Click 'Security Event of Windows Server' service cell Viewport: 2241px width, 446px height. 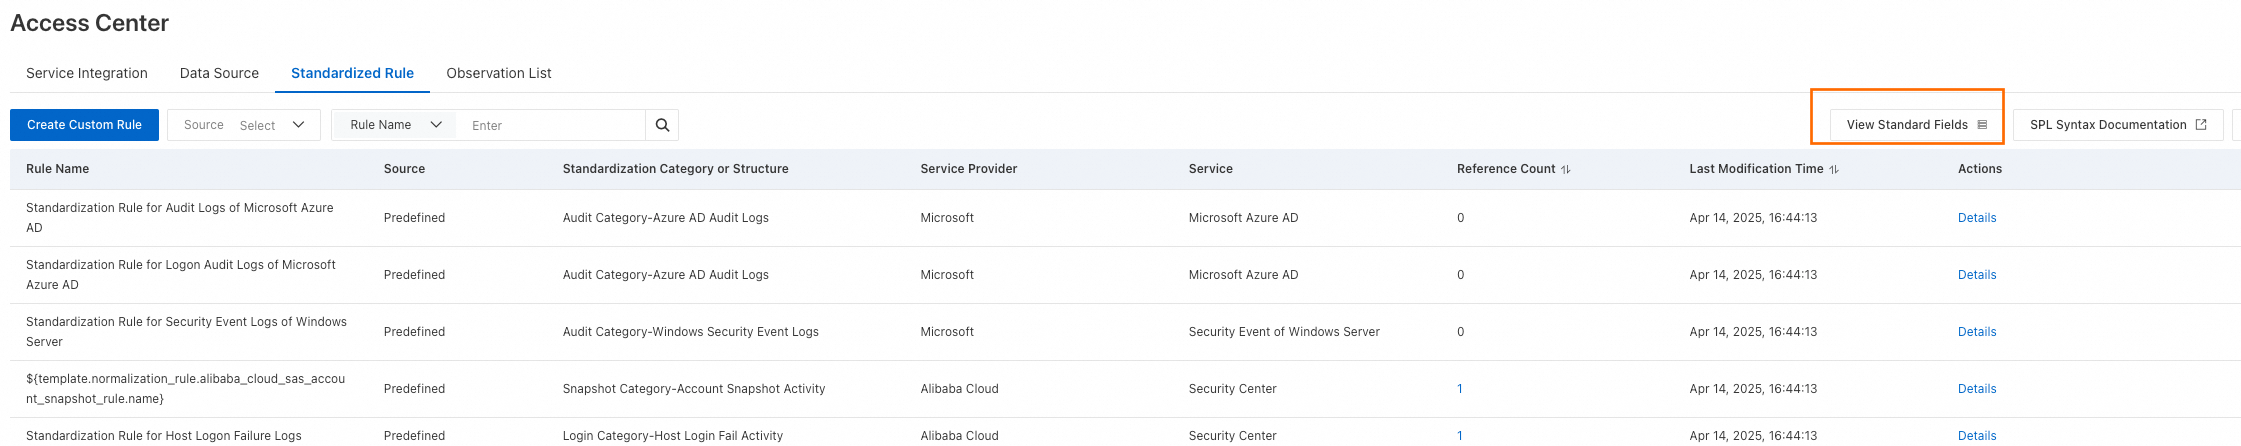pos(1284,332)
